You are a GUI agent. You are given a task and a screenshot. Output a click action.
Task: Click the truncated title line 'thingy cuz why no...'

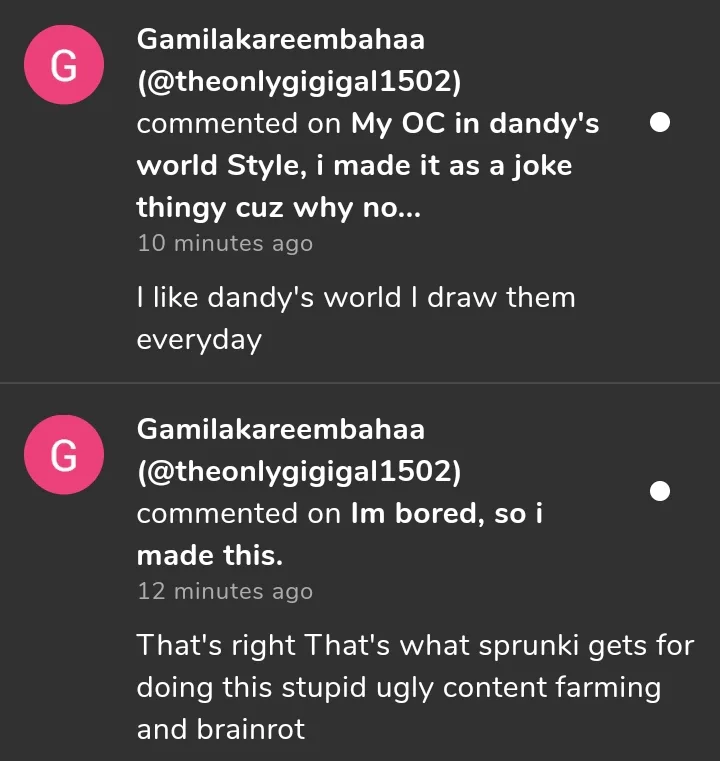click(264, 208)
